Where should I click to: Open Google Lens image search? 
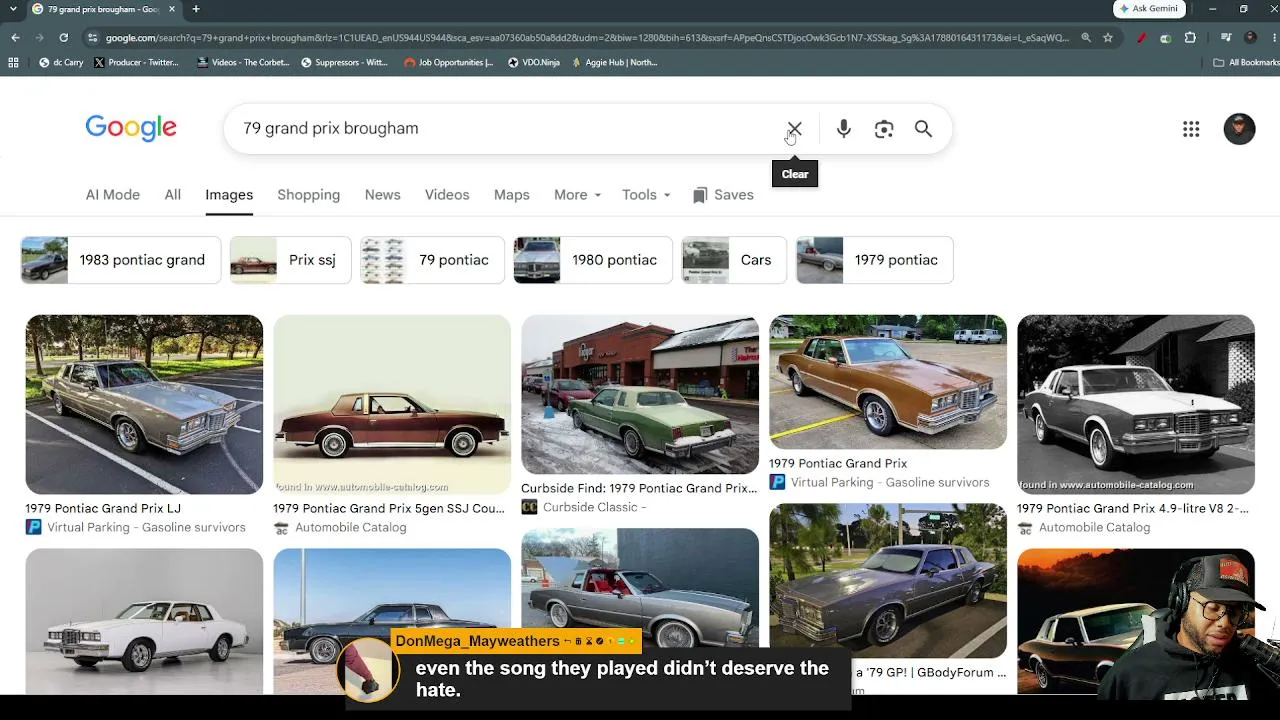[x=884, y=129]
